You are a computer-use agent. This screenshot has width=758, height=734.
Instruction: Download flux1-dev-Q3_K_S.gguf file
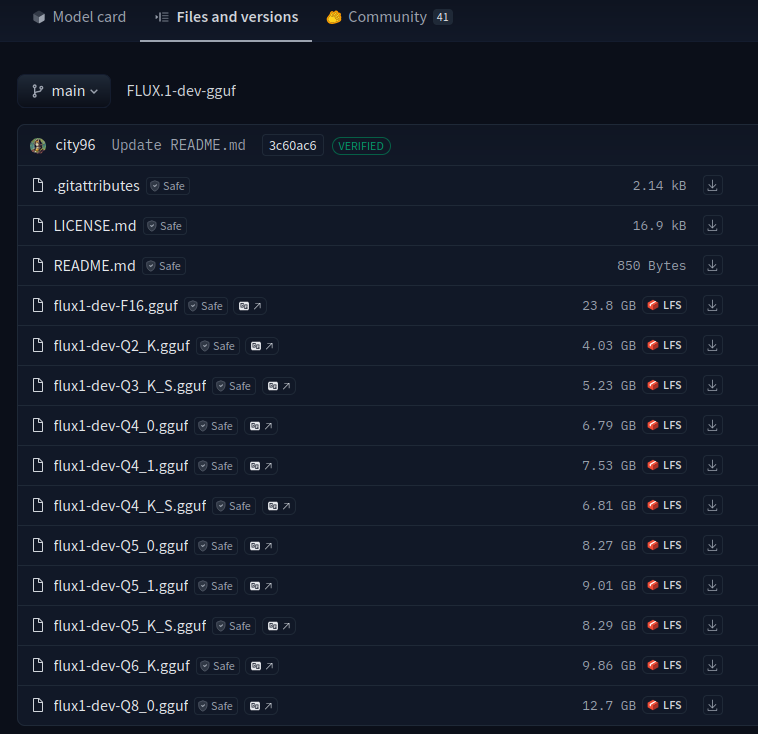712,385
